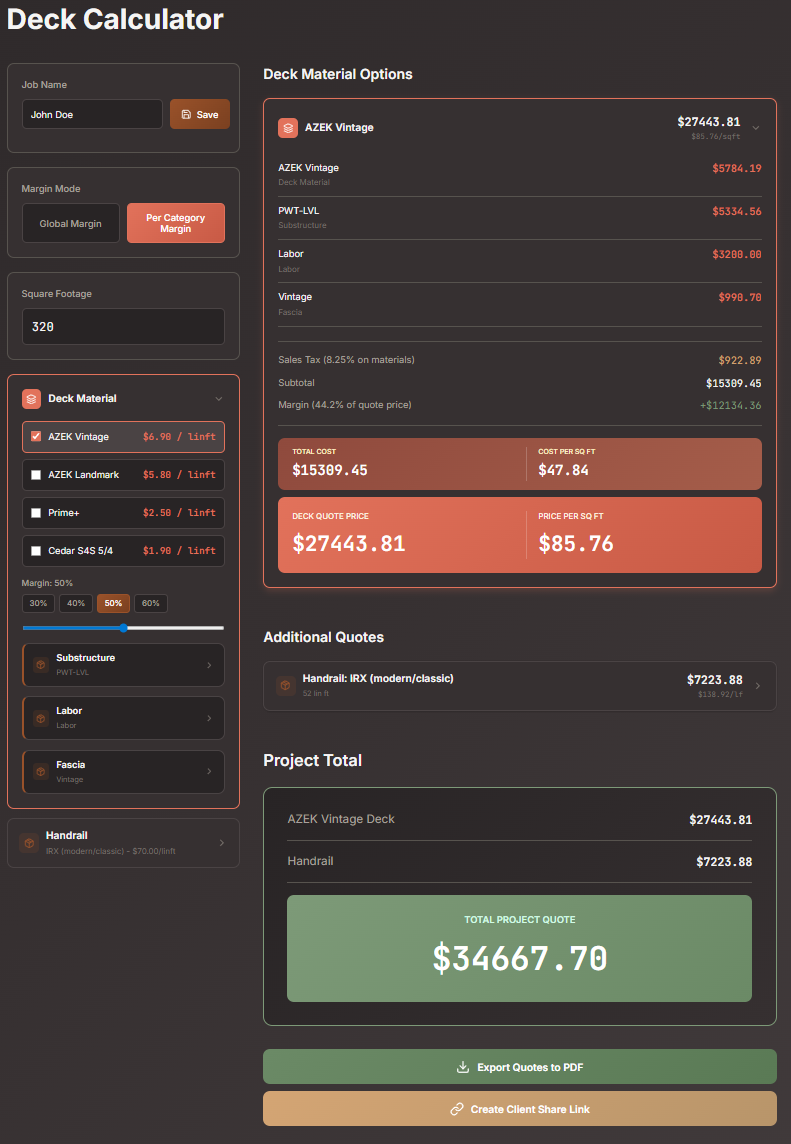Click the Vintage fascia cost $990.70
The width and height of the screenshot is (791, 1144).
(x=740, y=298)
